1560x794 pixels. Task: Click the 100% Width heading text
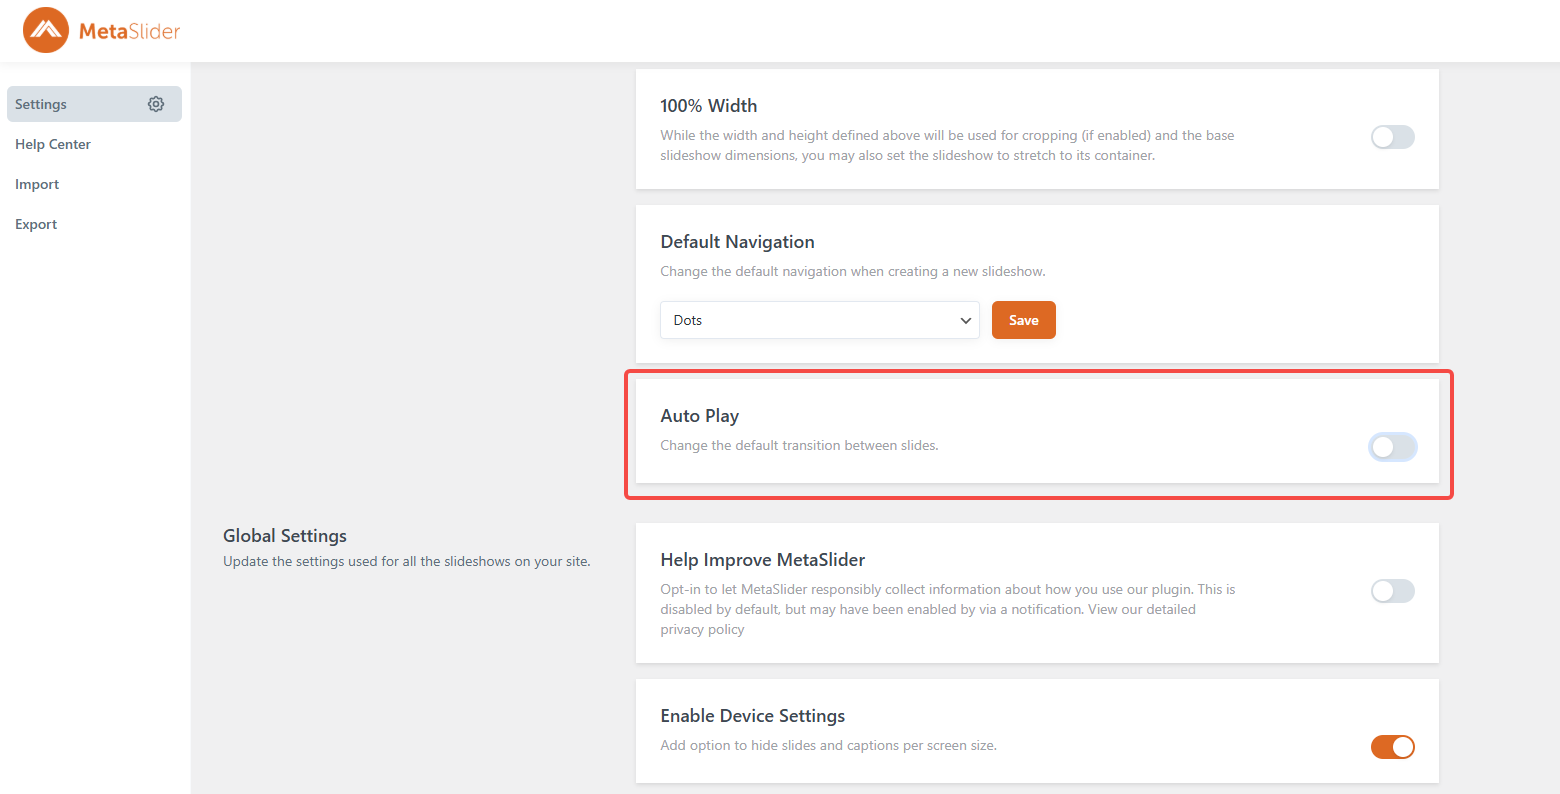[708, 106]
